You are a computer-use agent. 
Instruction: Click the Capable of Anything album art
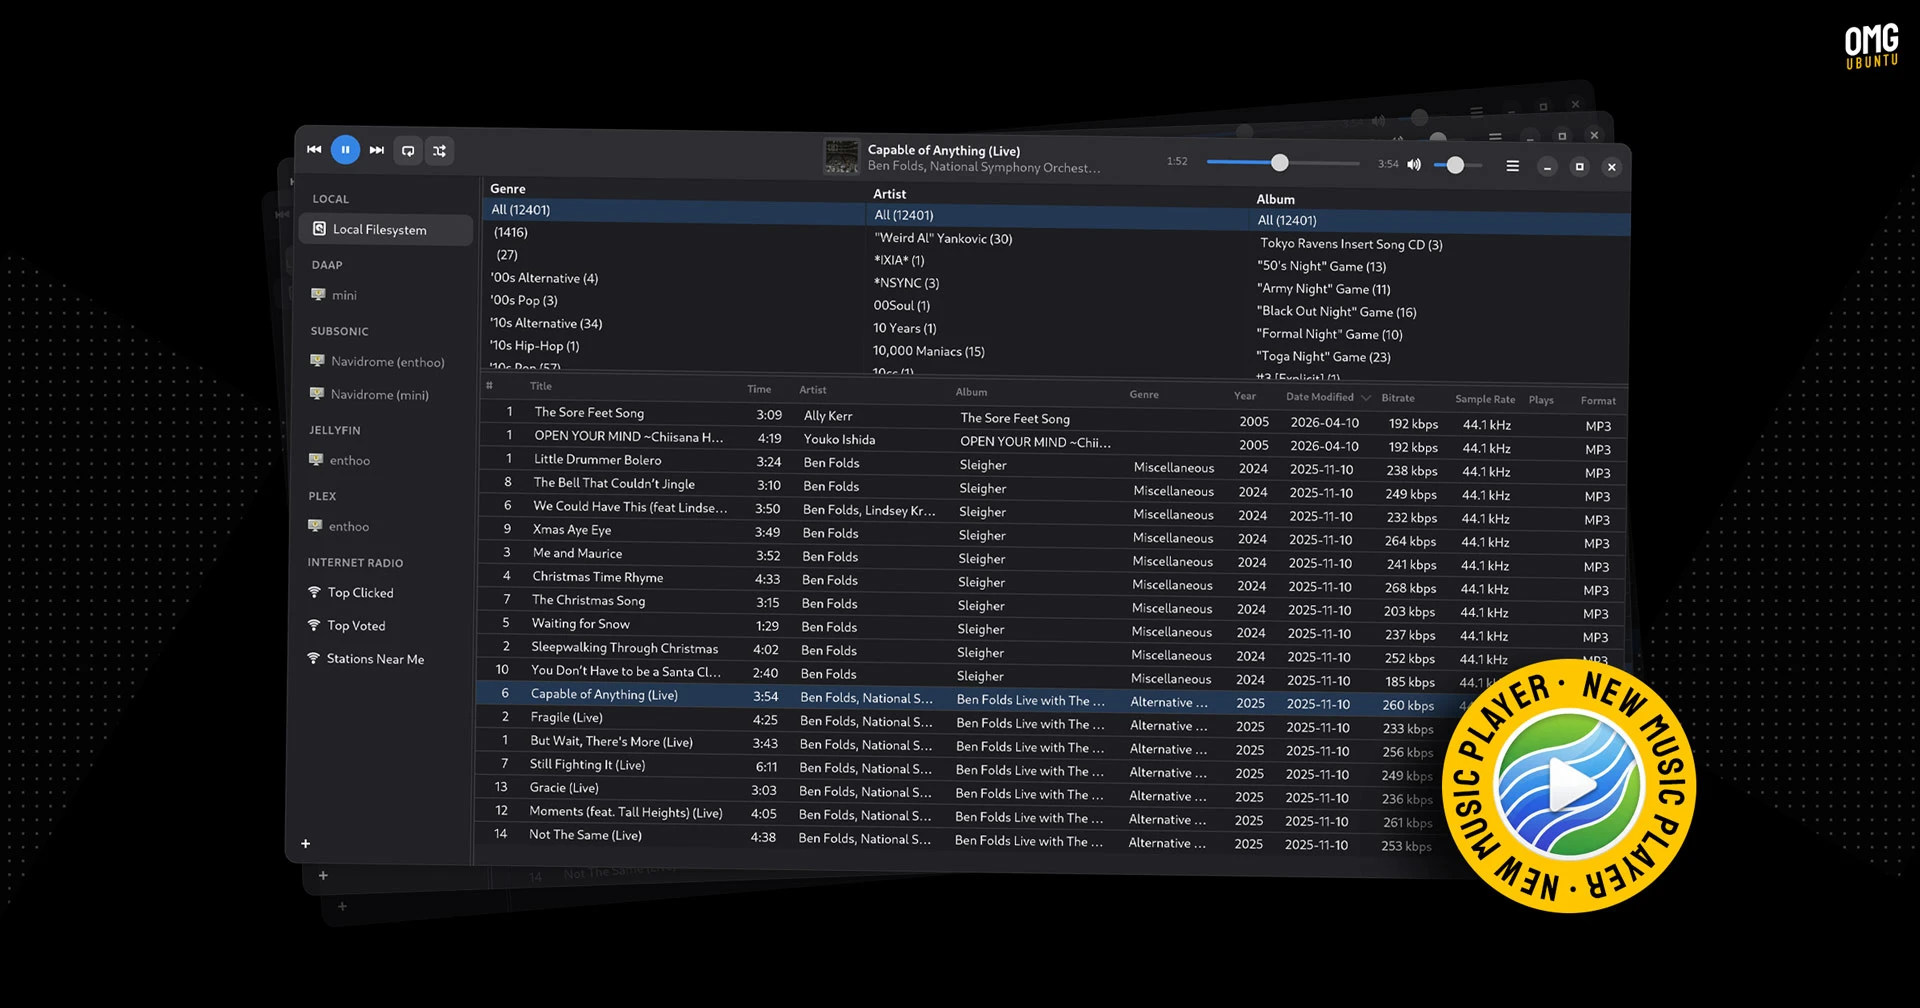pyautogui.click(x=842, y=156)
